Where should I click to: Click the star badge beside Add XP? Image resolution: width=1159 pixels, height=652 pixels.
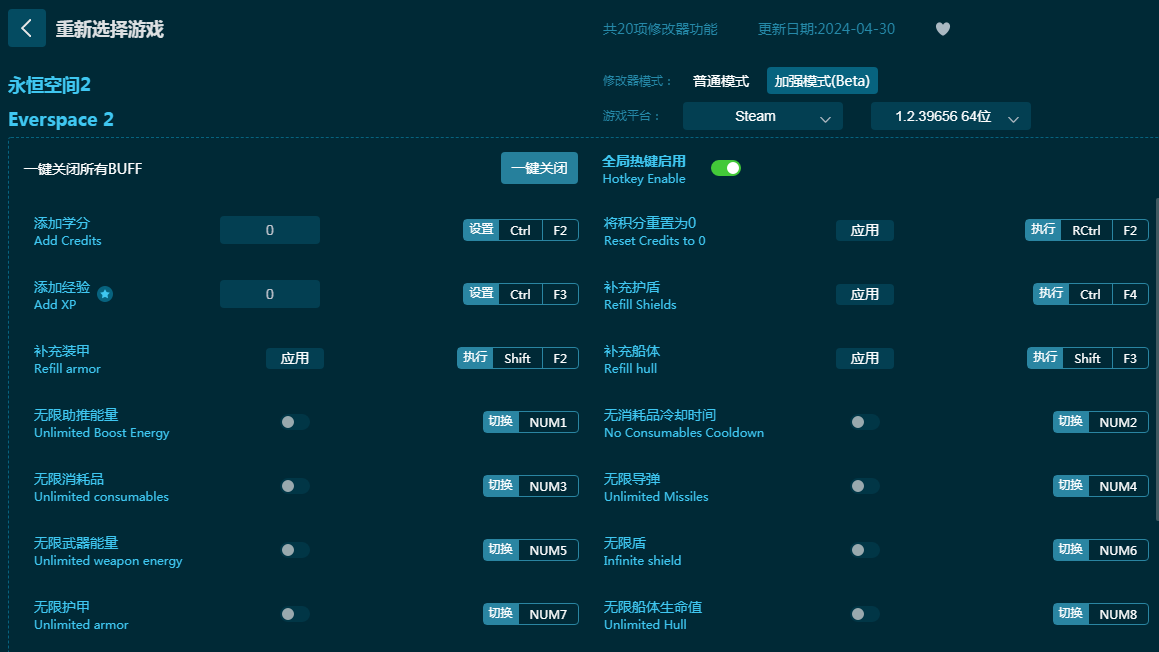[105, 294]
